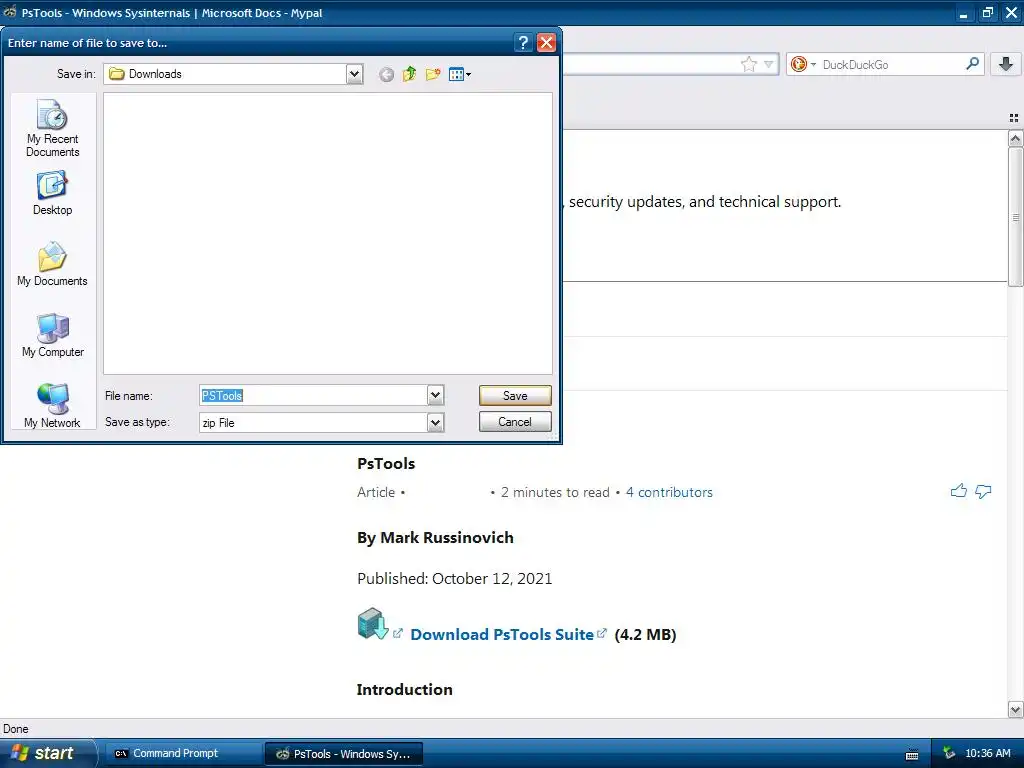Viewport: 1024px width, 768px height.
Task: Select Desktop location in save dialog
Action: (x=52, y=193)
